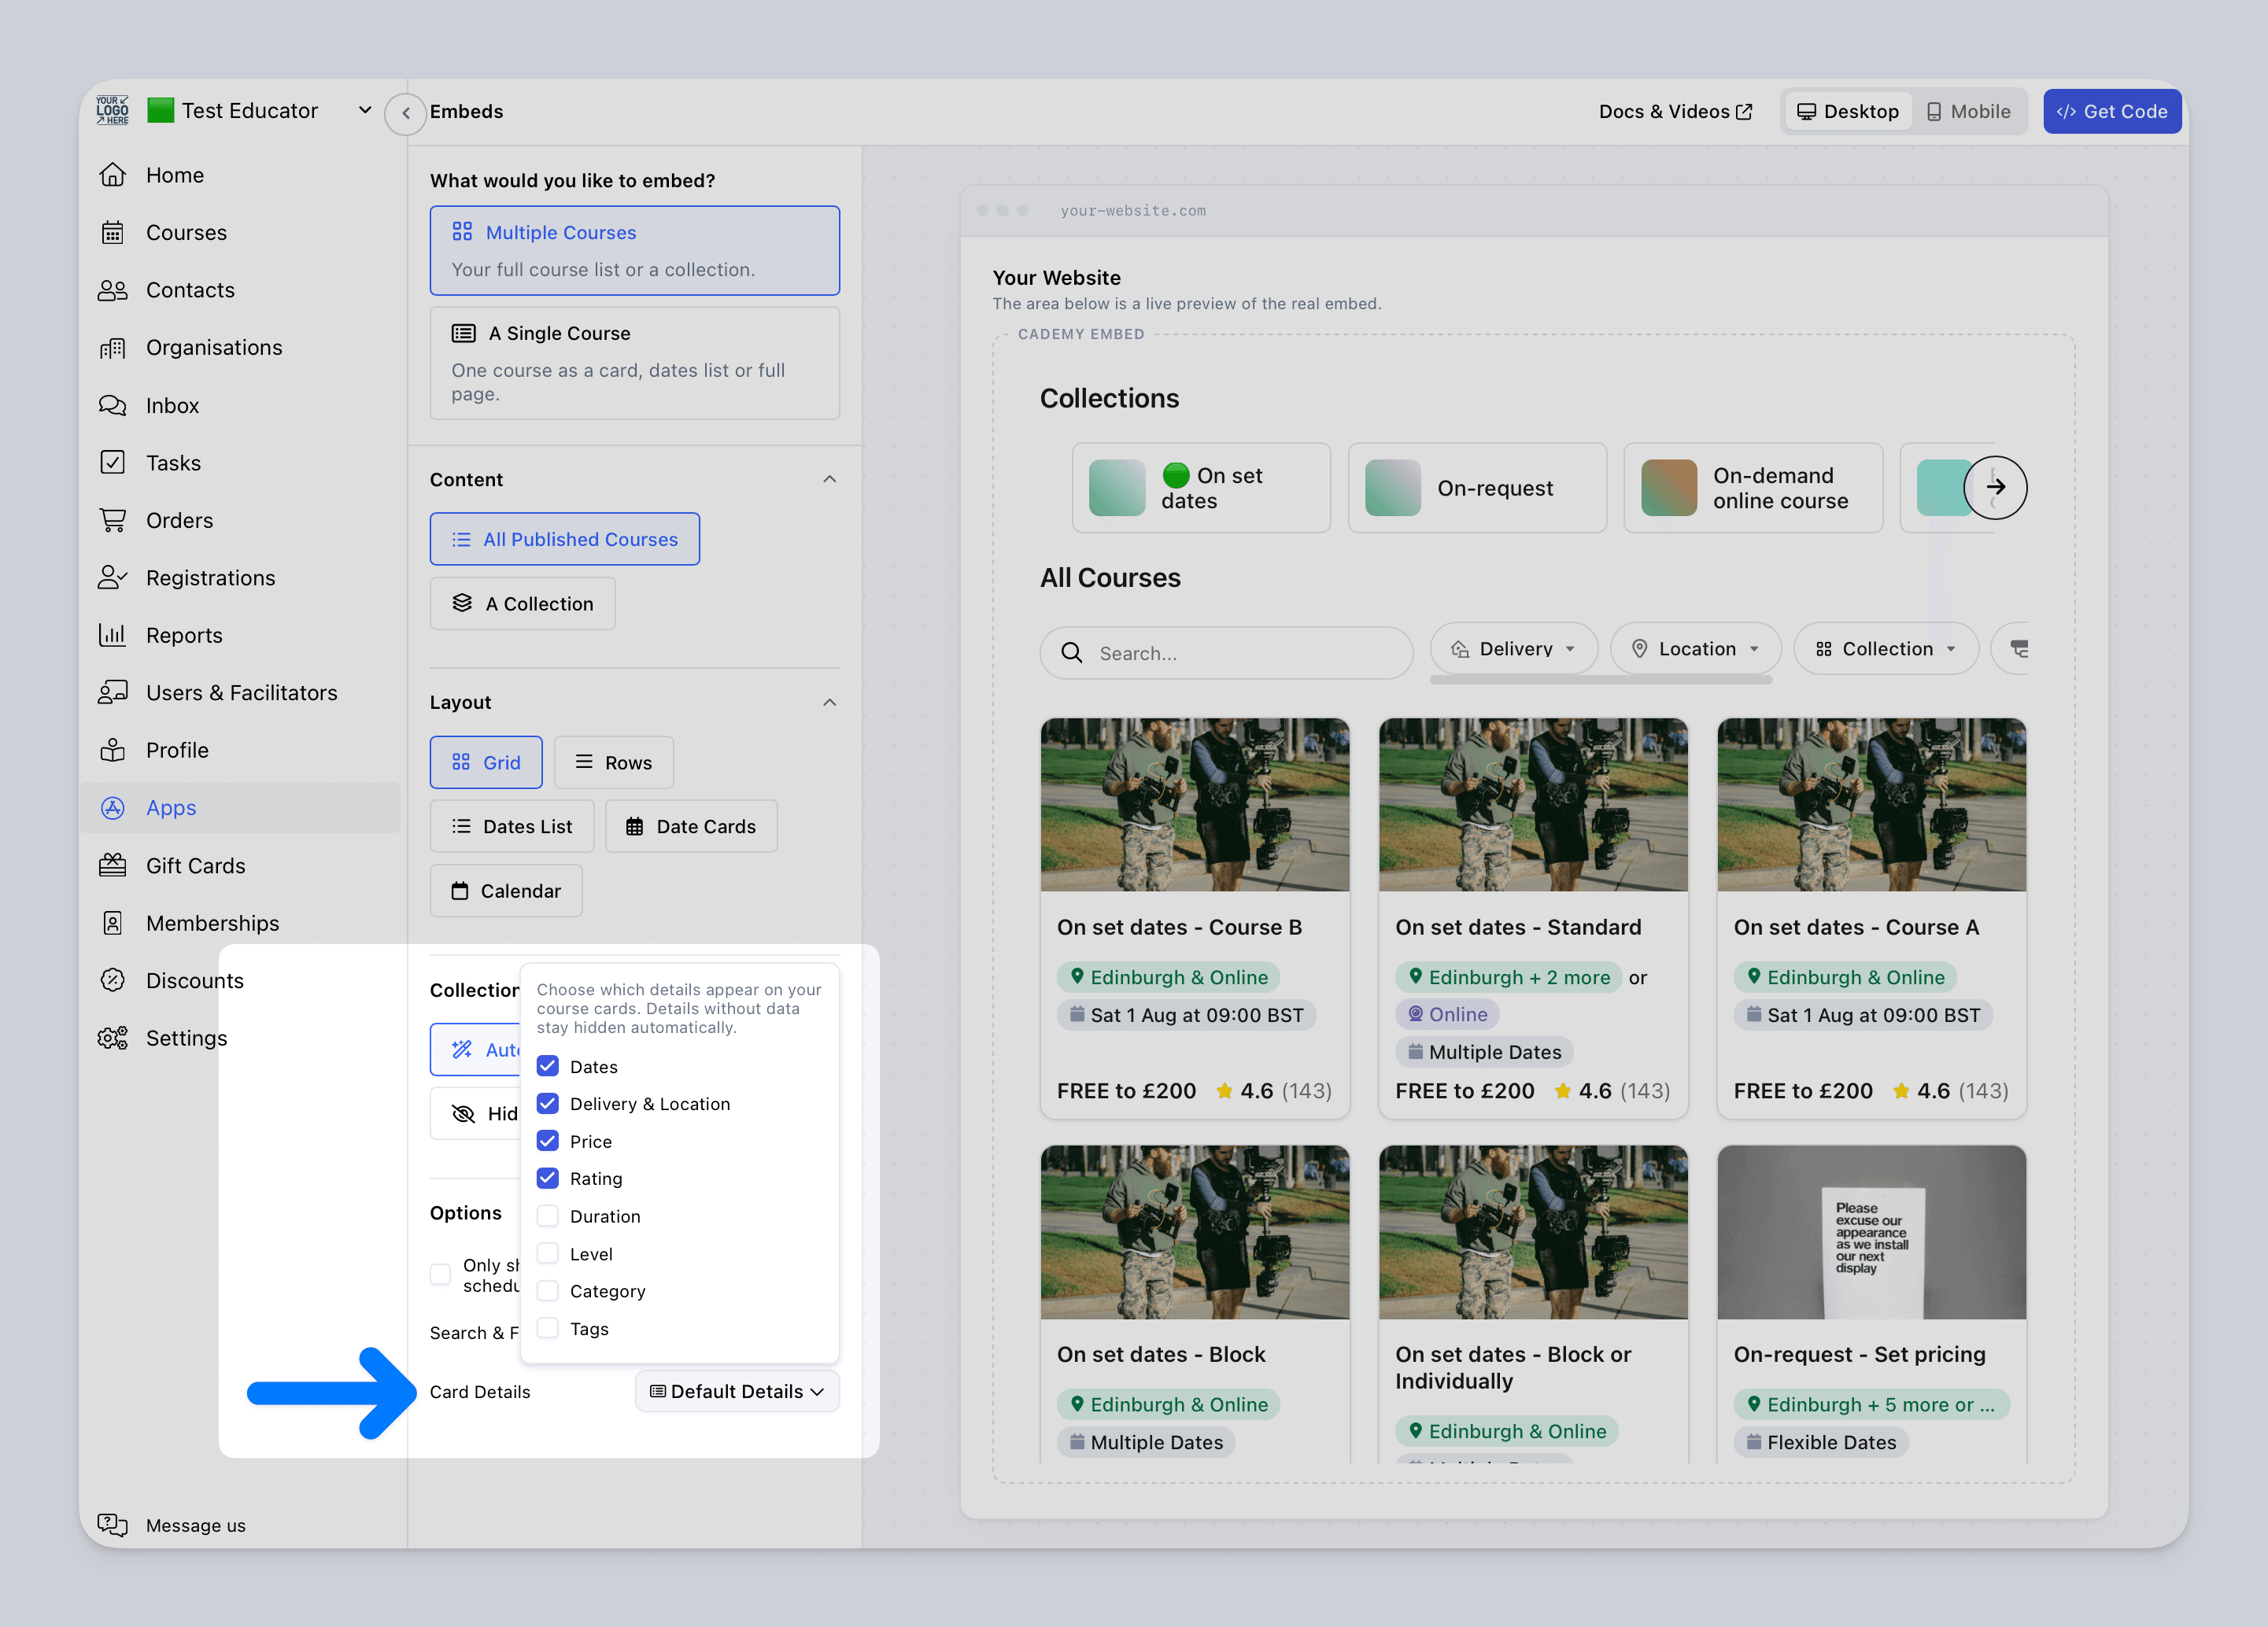Enable the Duration checkbox

(548, 1216)
